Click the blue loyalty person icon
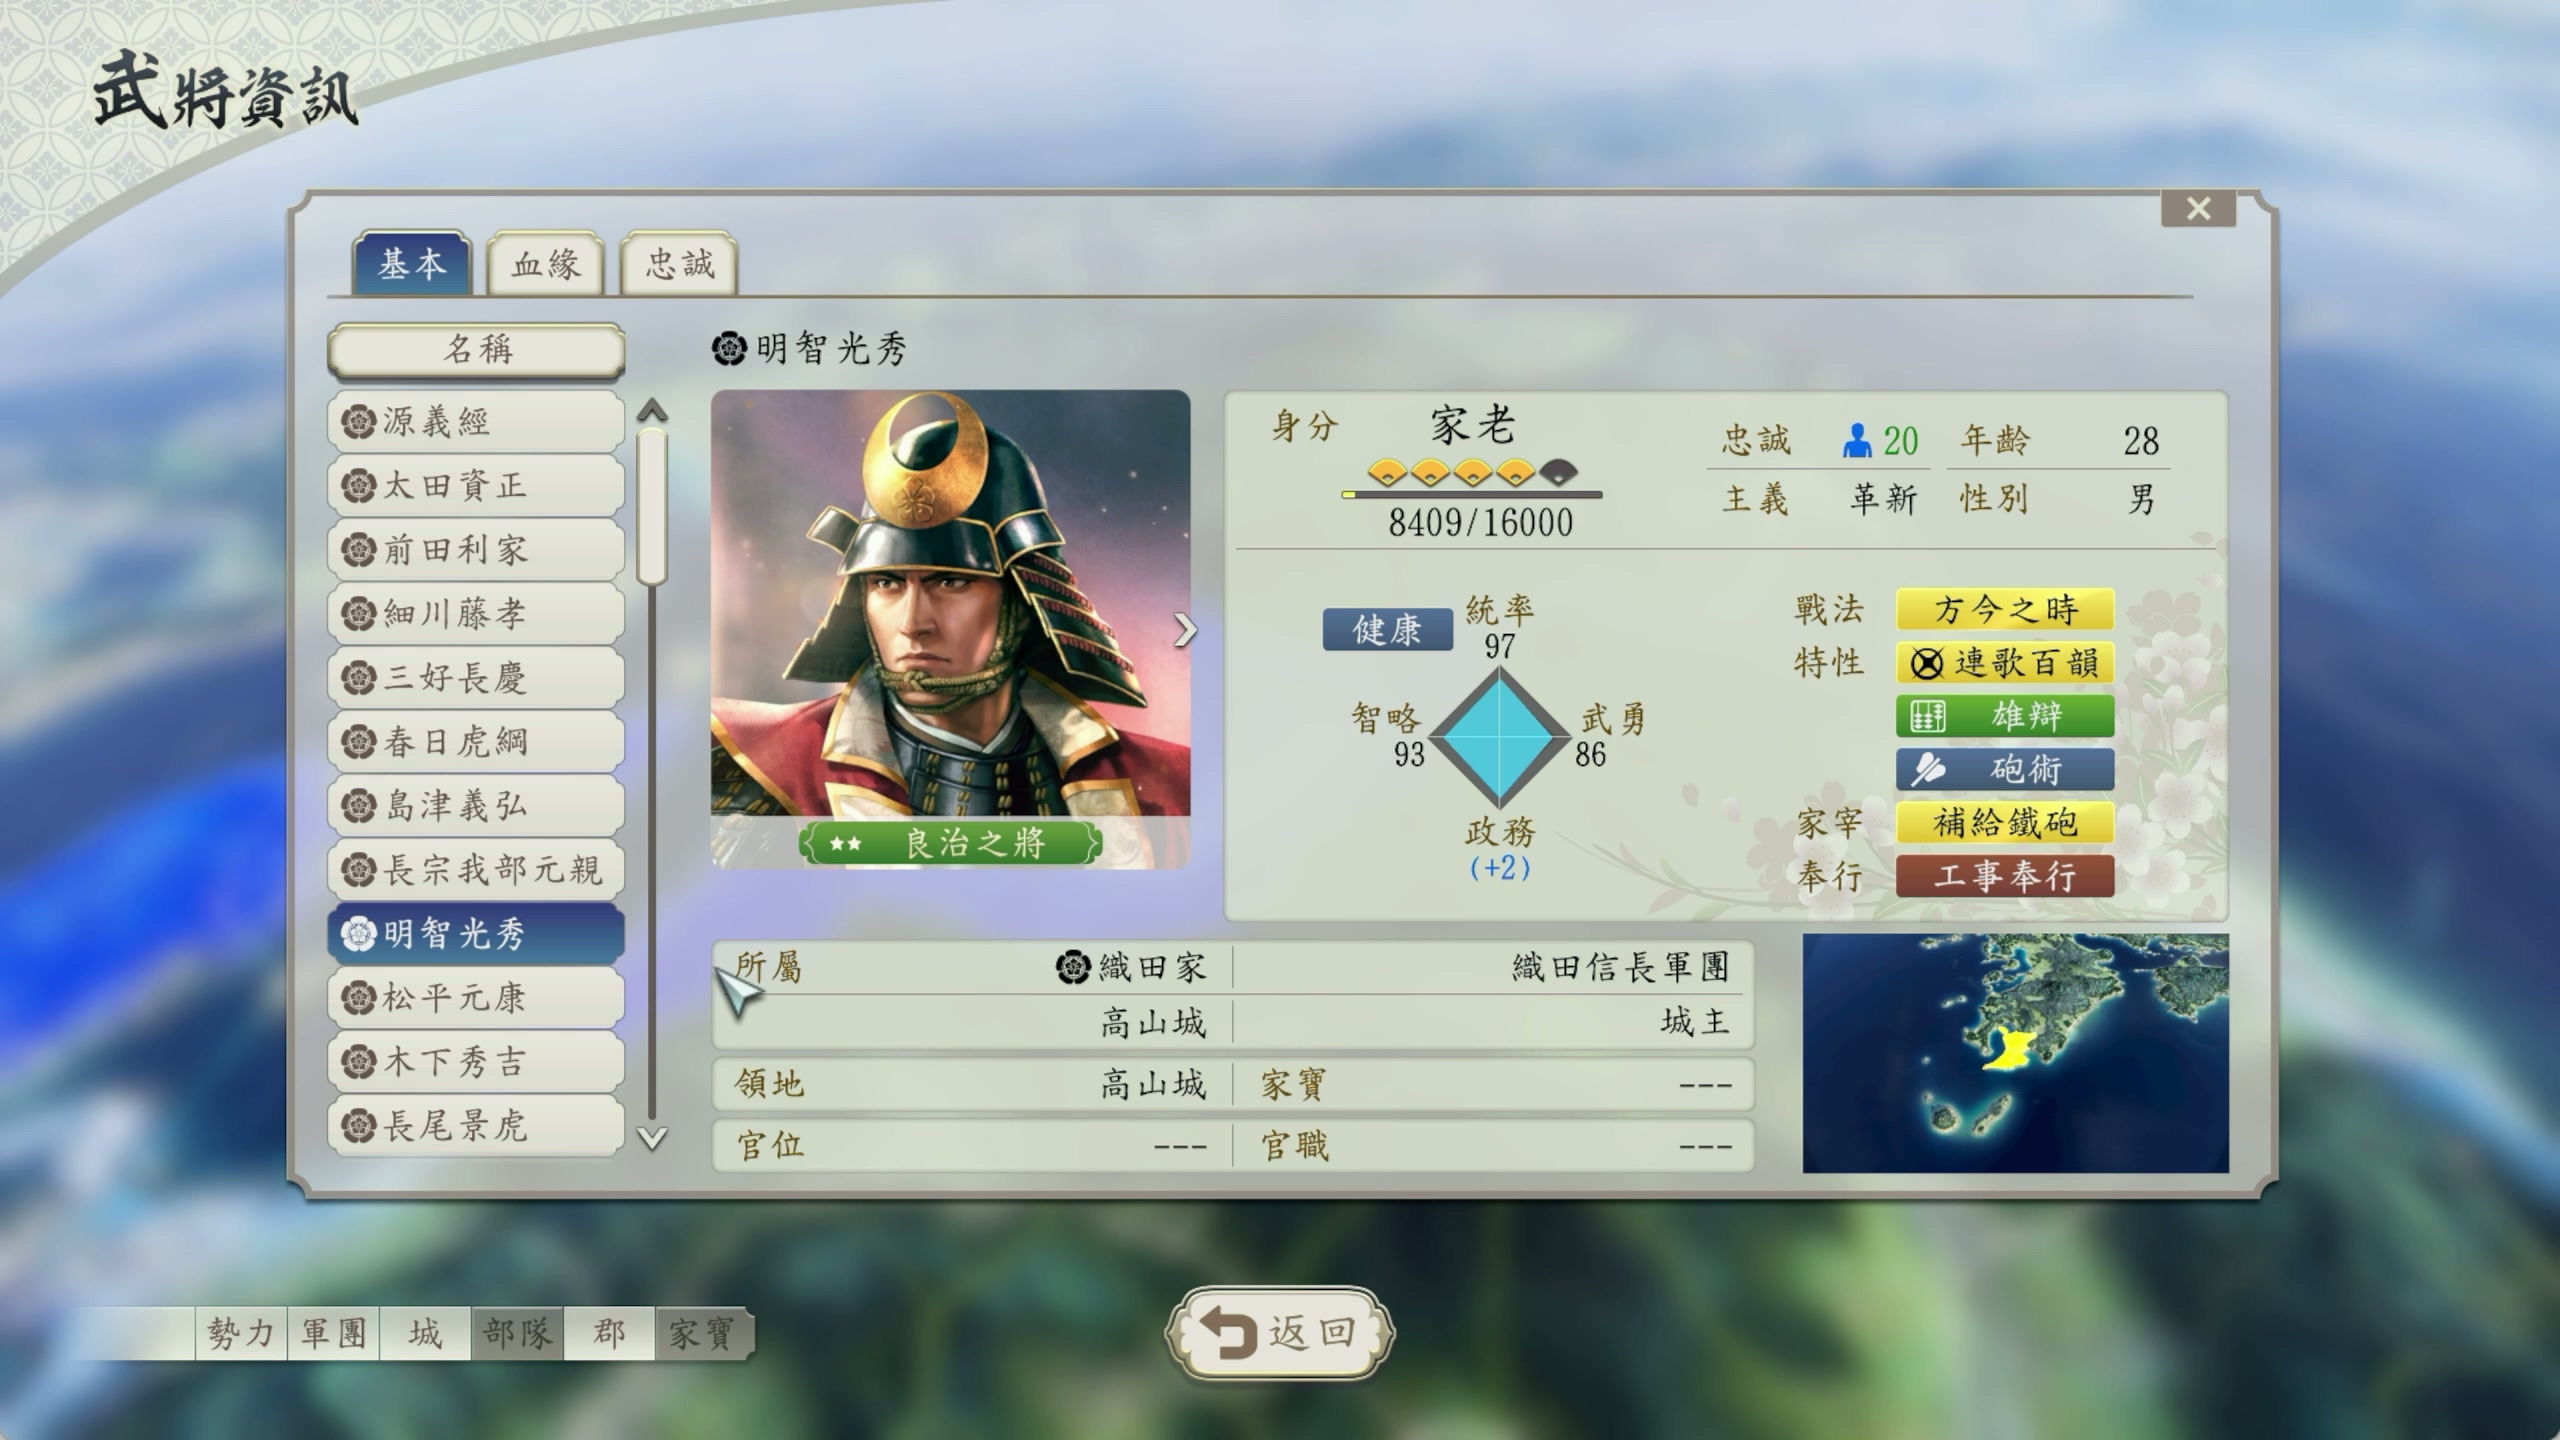The height and width of the screenshot is (1440, 2560). 1857,441
